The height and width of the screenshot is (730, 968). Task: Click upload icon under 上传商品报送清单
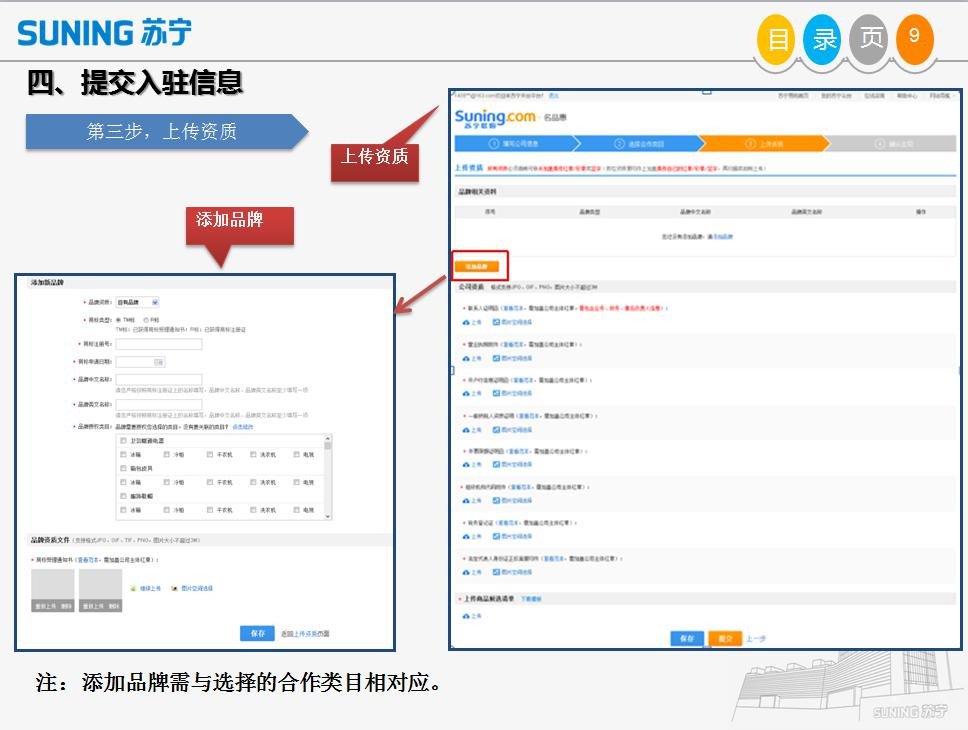pyautogui.click(x=466, y=616)
